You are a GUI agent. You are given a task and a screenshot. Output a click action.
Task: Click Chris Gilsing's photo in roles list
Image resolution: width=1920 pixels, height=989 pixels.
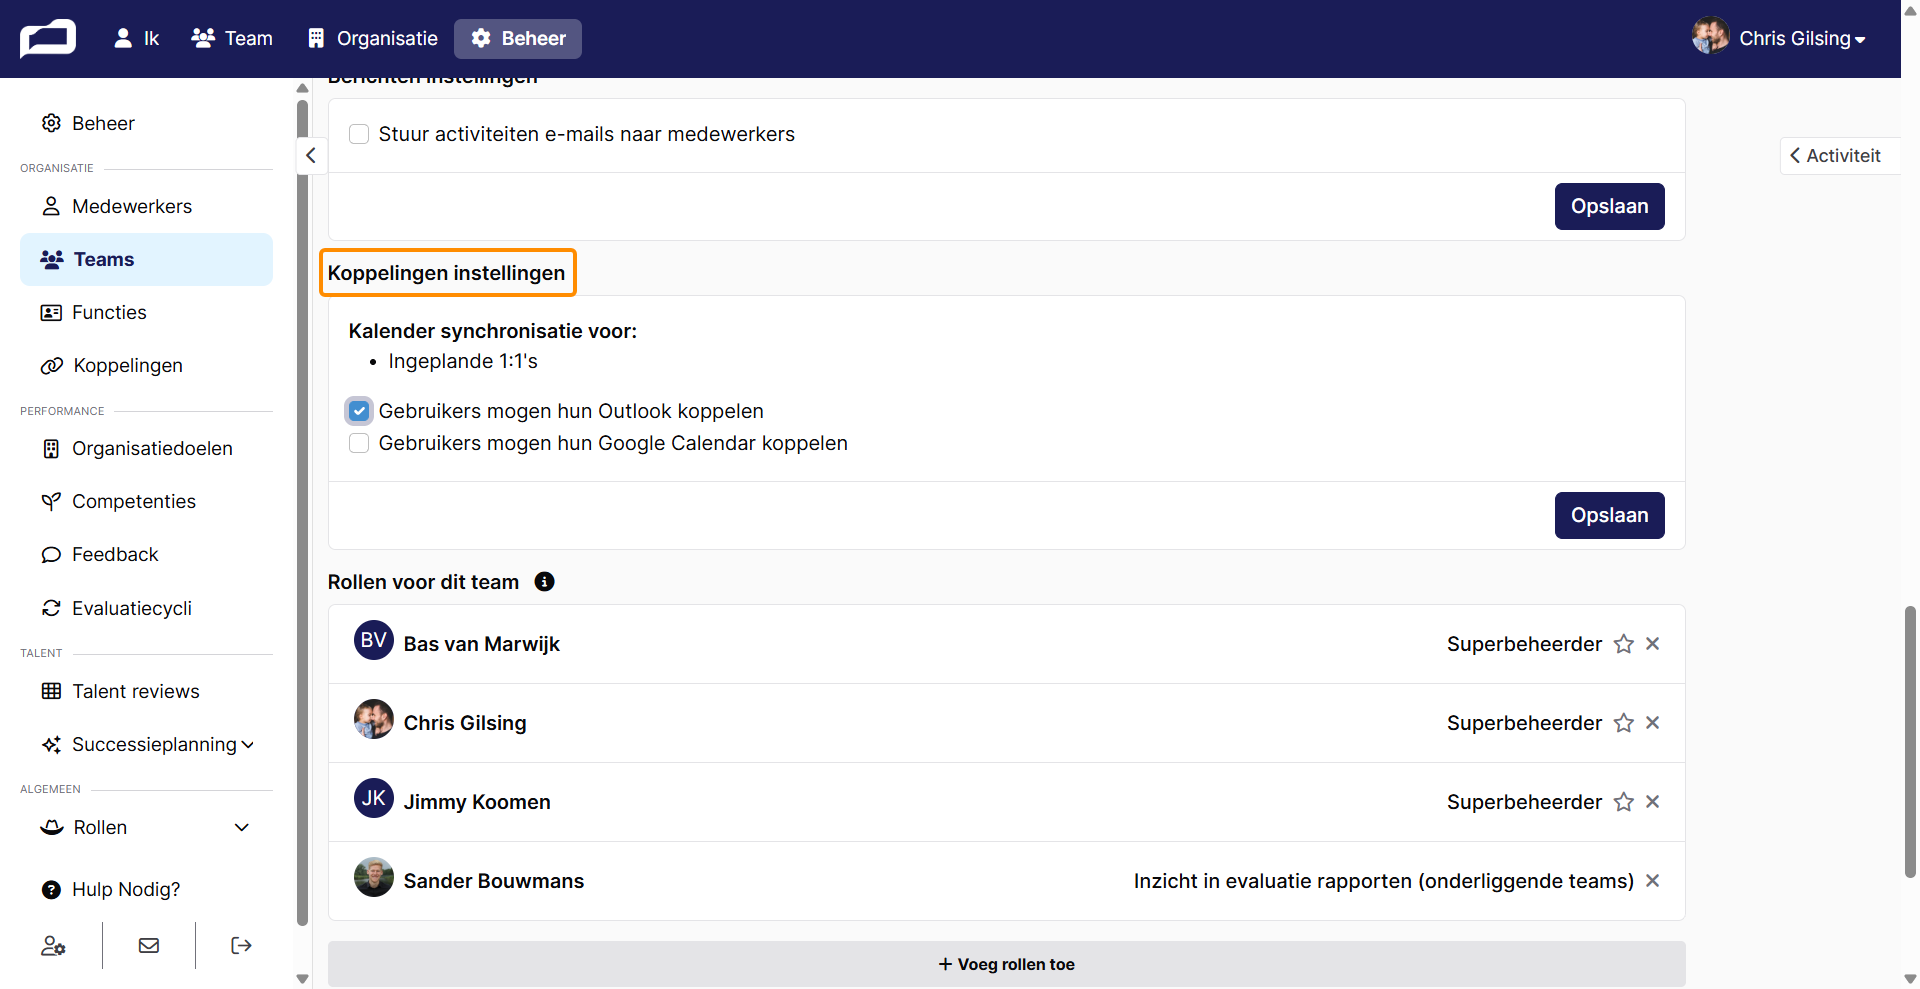pos(374,719)
